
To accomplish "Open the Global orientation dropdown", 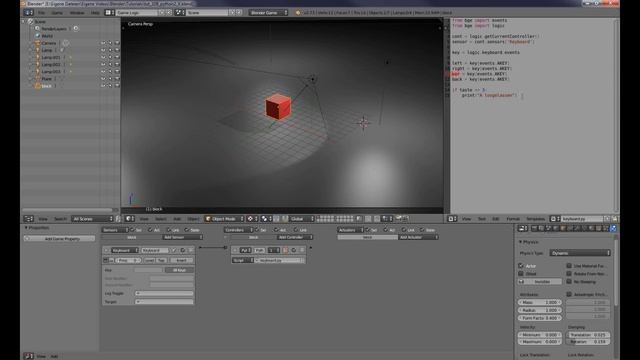I will click(x=302, y=219).
